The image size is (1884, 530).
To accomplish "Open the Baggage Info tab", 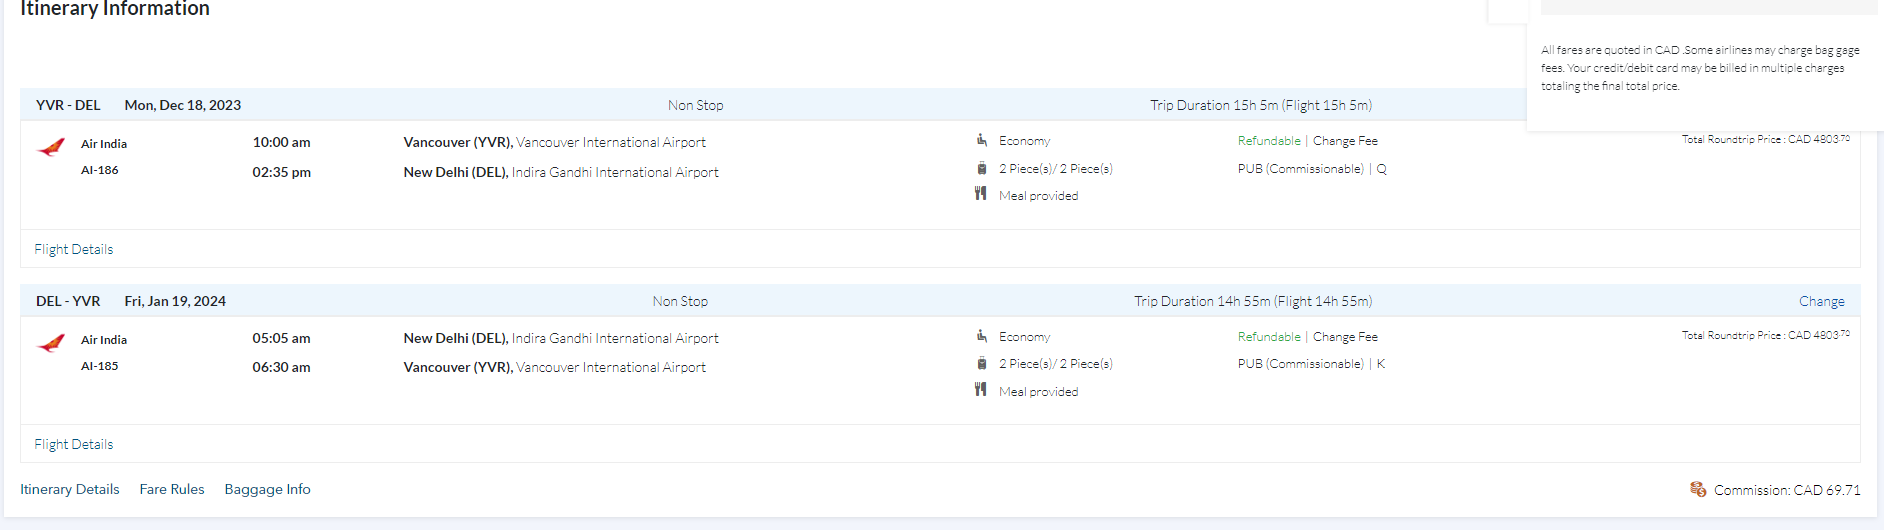I will pyautogui.click(x=267, y=489).
